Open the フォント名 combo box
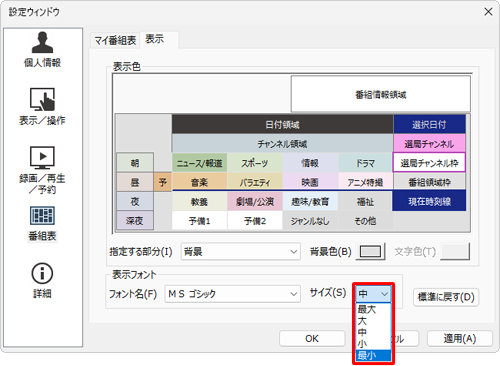 (232, 294)
